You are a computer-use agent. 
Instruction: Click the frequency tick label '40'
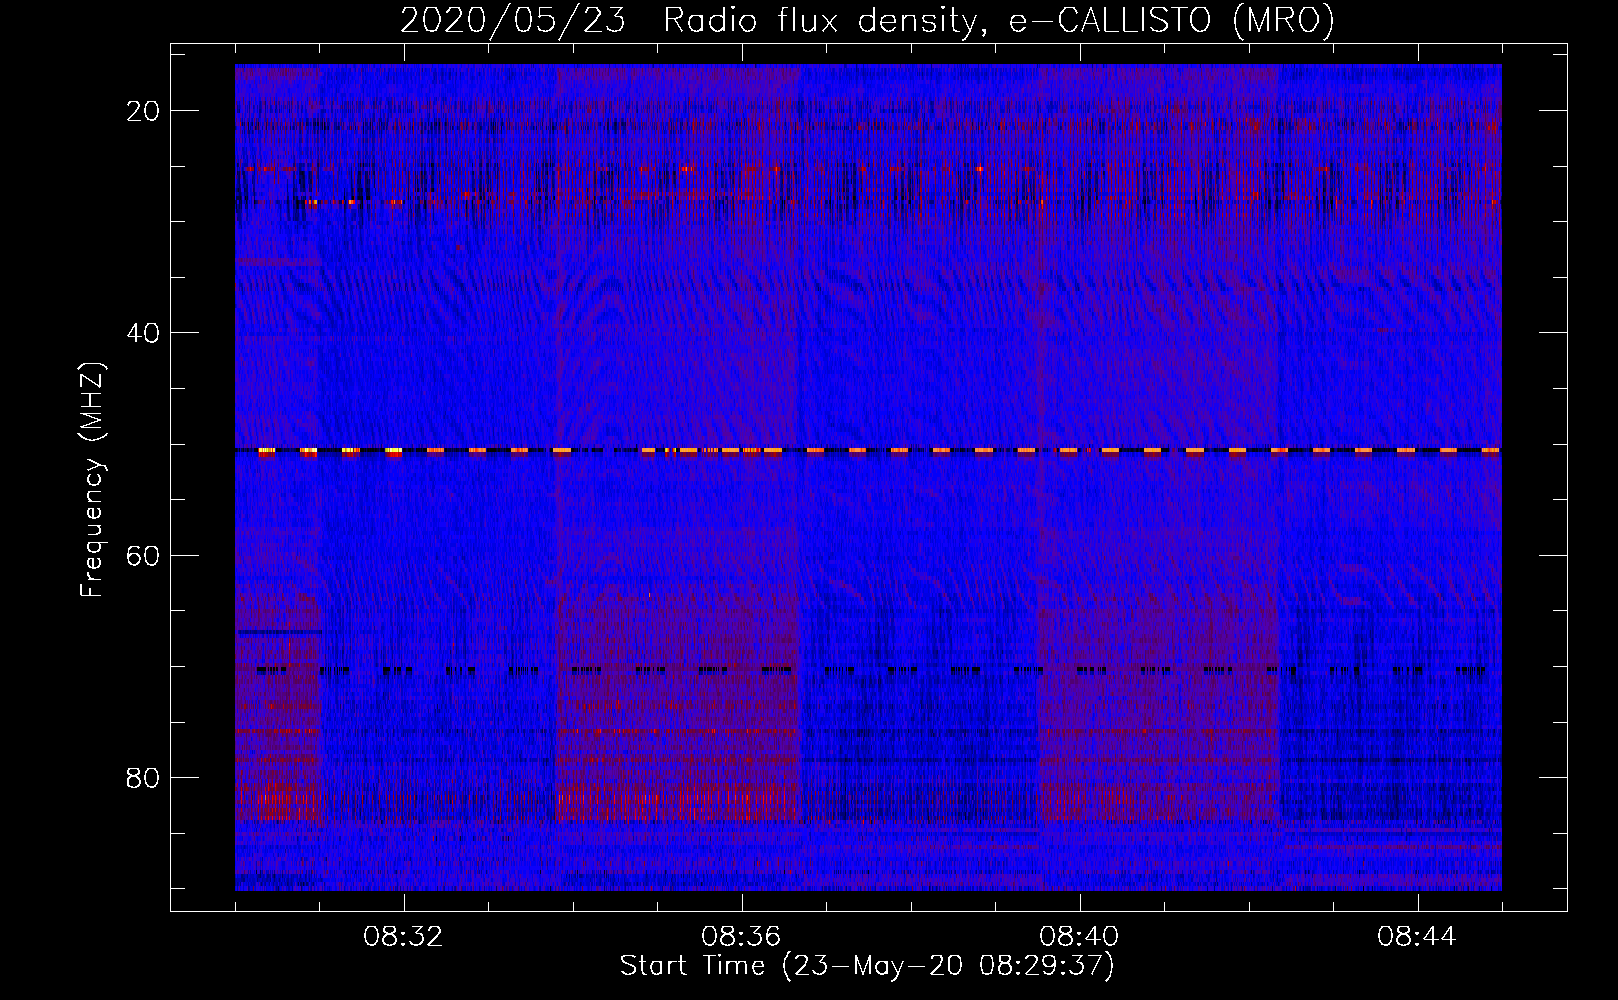[144, 333]
